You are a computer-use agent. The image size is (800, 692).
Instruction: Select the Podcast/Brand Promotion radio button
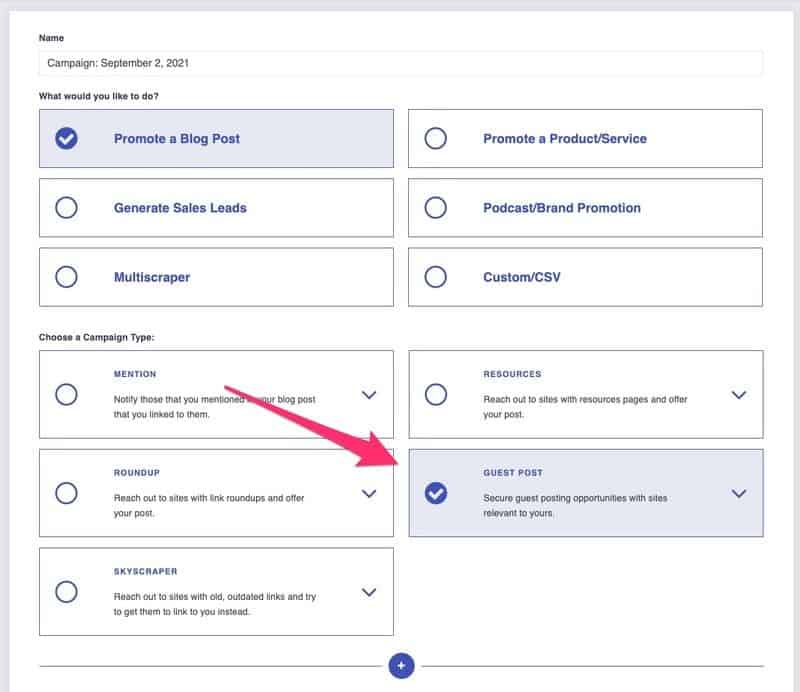click(436, 208)
